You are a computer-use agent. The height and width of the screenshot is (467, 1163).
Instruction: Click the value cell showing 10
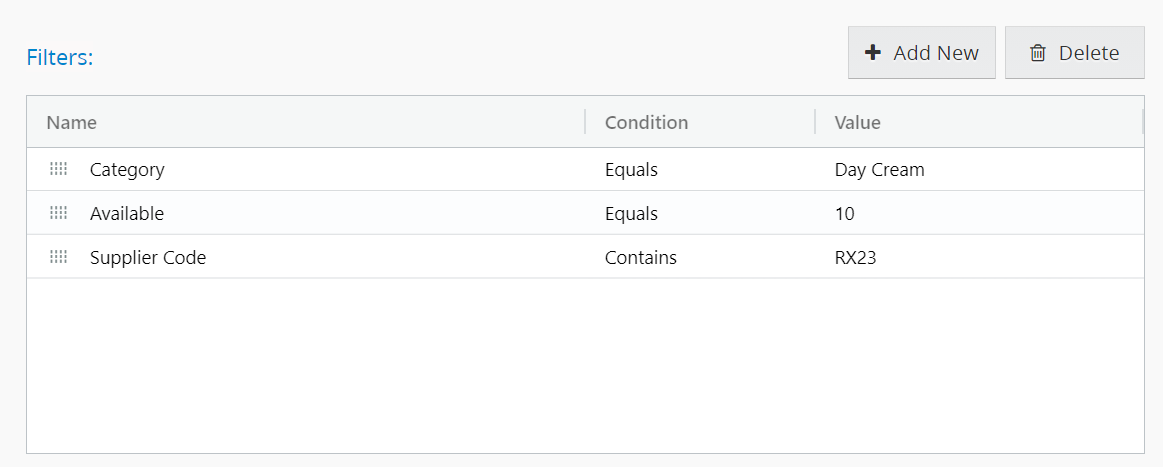[845, 214]
